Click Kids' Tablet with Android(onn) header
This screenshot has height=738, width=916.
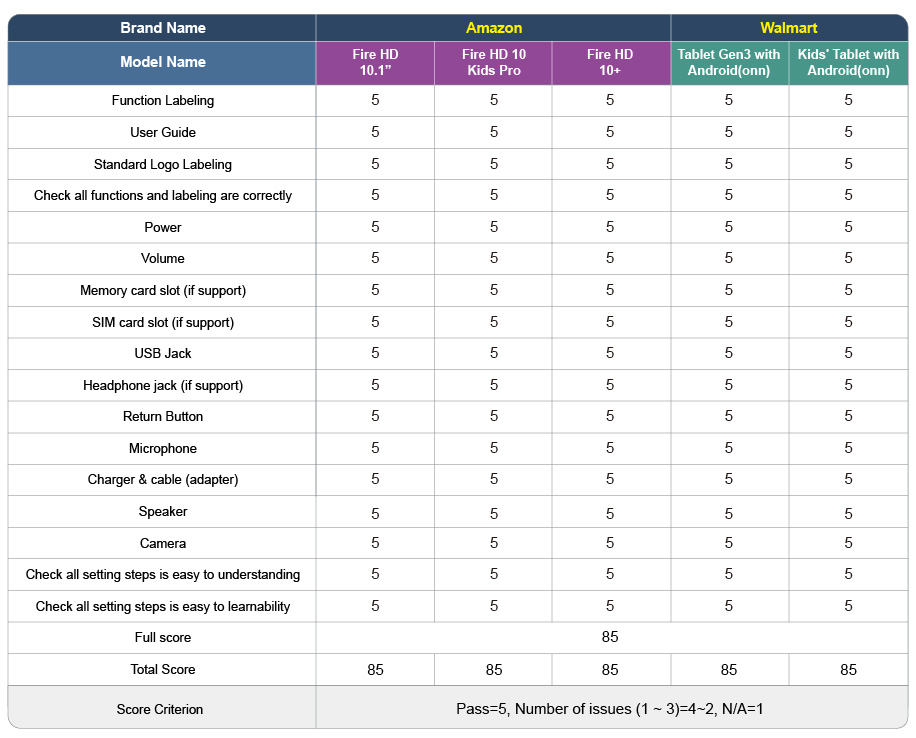pos(848,63)
